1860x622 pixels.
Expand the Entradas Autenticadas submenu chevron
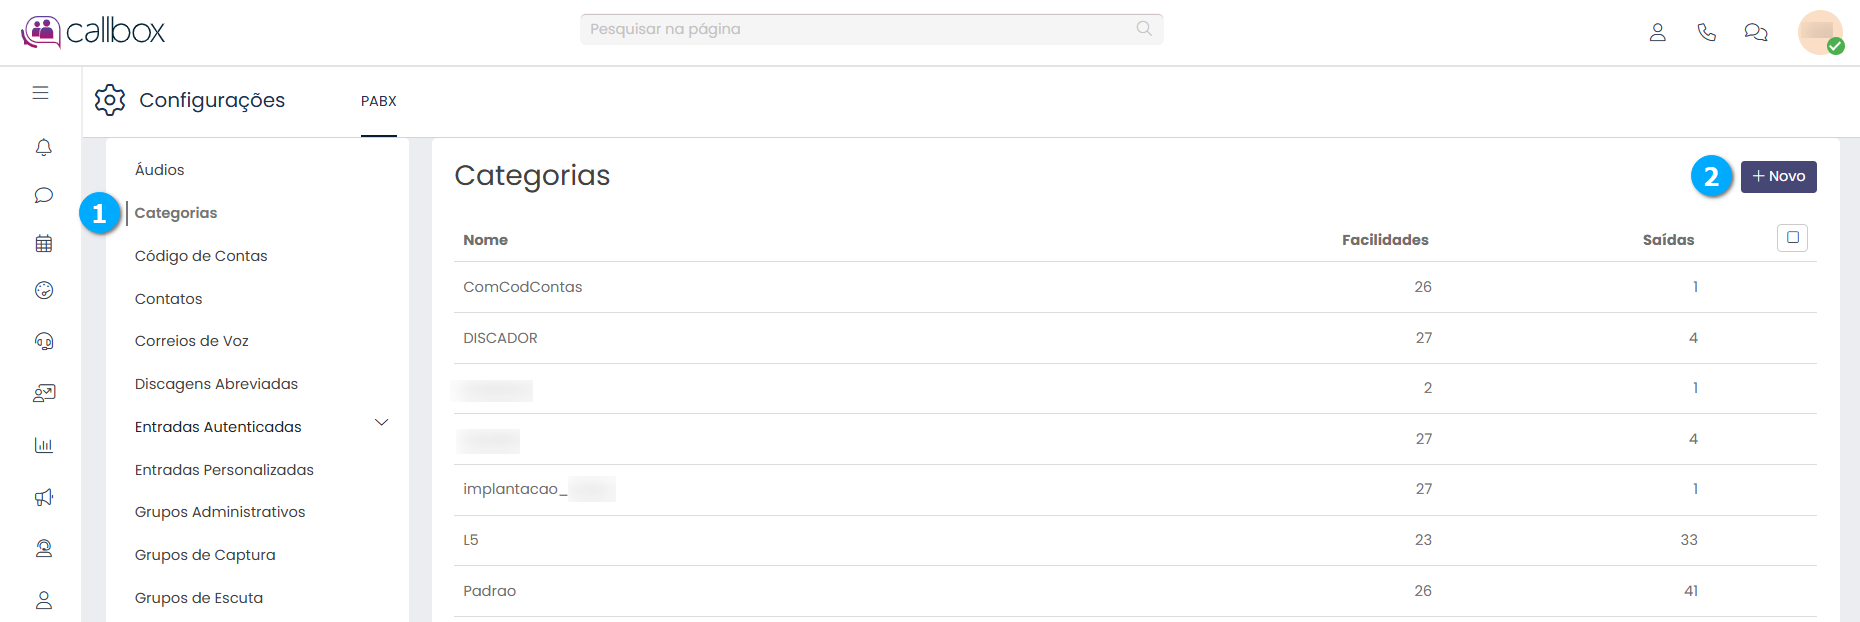coord(381,423)
